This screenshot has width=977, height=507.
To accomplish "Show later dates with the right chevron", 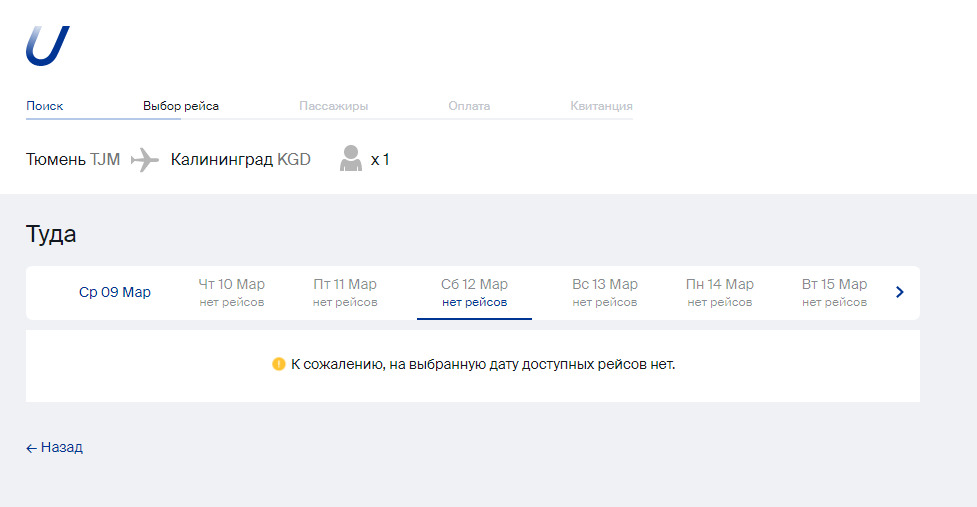I will coord(899,292).
